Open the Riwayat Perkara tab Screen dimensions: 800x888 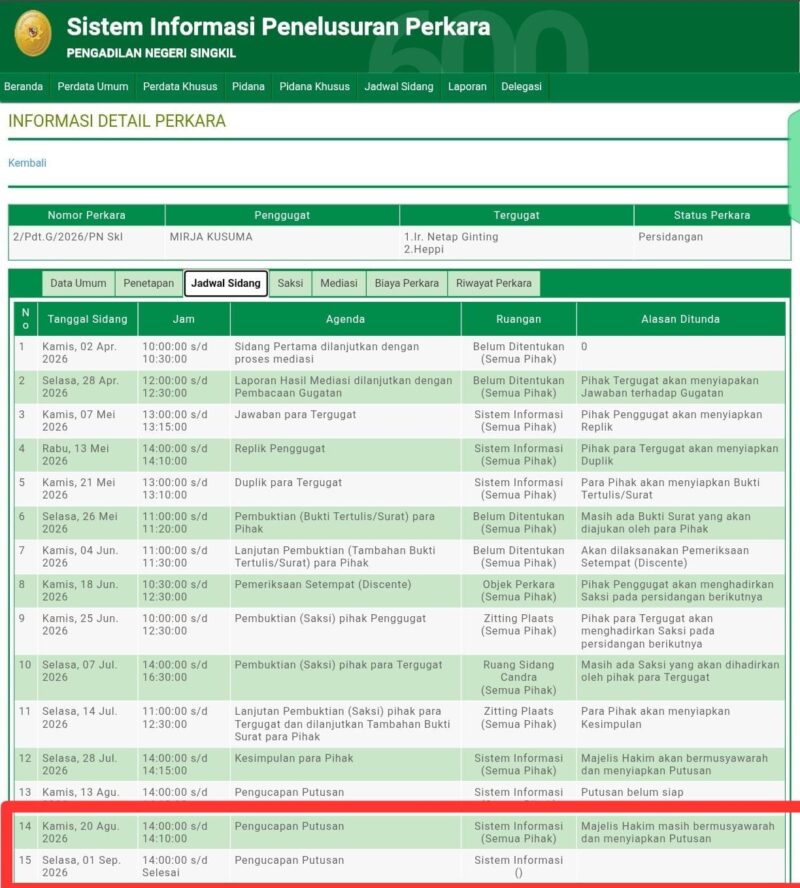494,283
